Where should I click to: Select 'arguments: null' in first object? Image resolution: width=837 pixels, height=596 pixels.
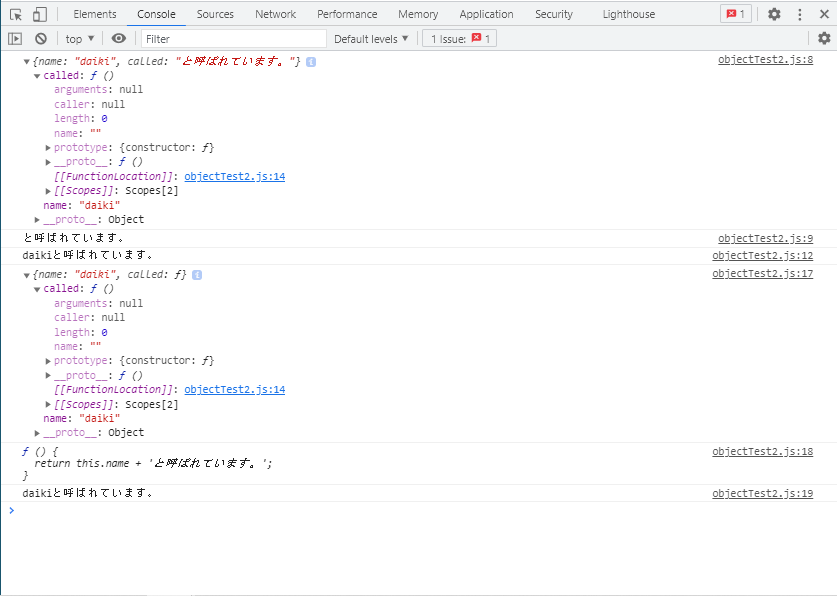coord(98,90)
